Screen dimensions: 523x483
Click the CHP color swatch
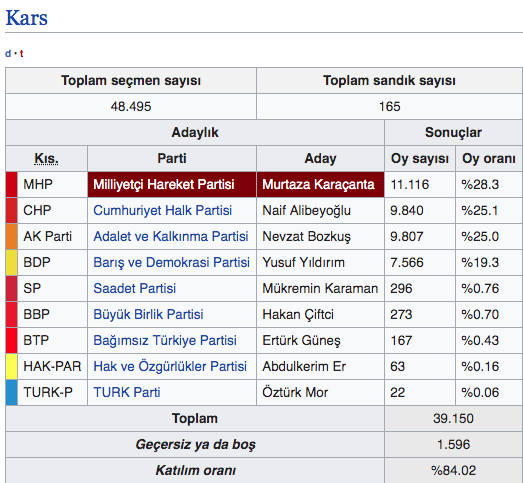tap(11, 210)
